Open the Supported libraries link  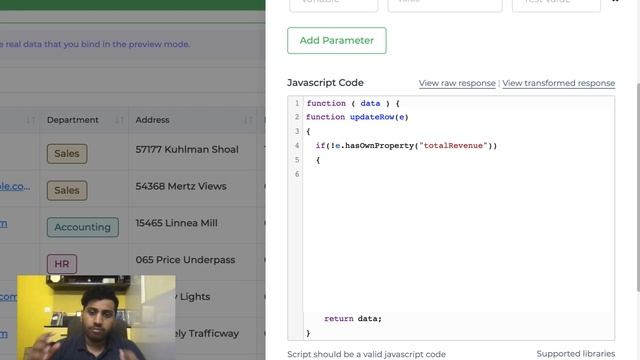(x=576, y=353)
